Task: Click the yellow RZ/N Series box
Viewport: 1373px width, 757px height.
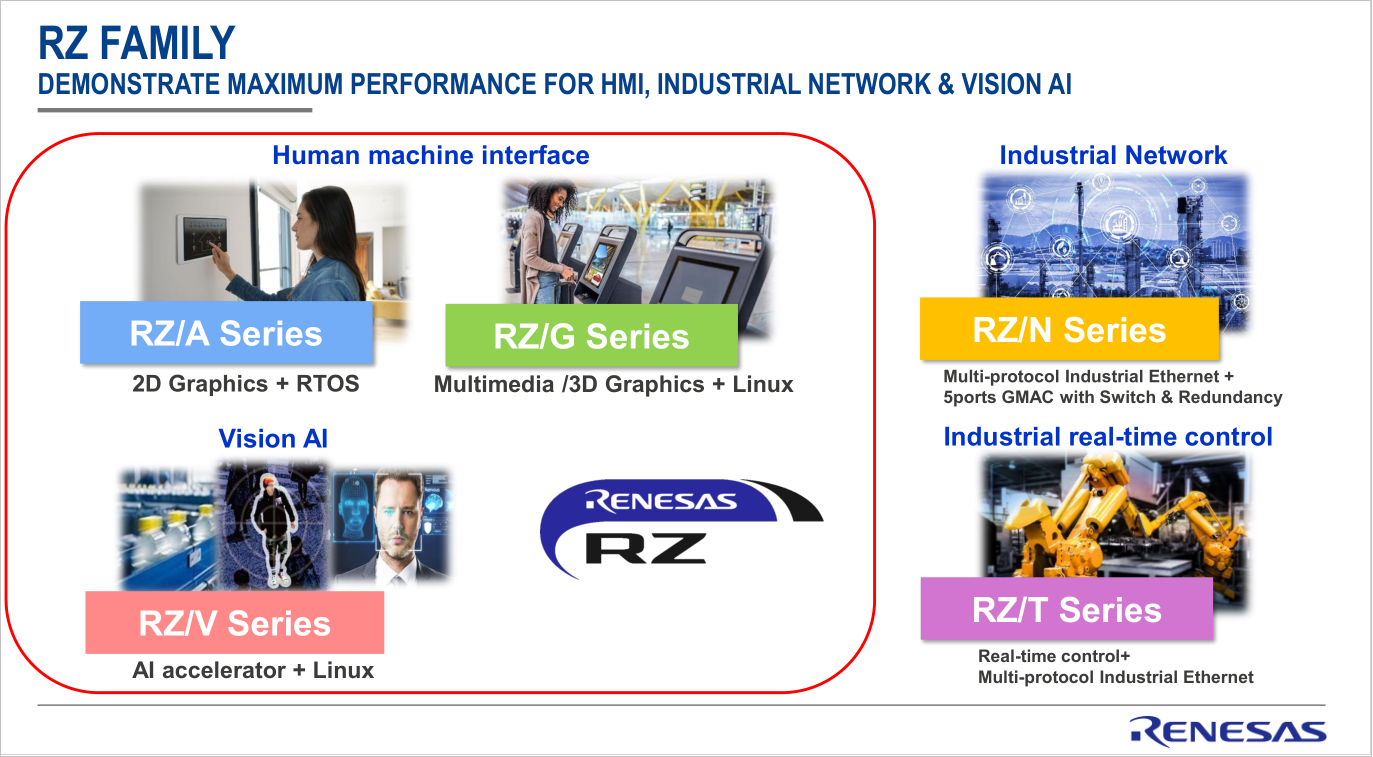Action: (1069, 329)
